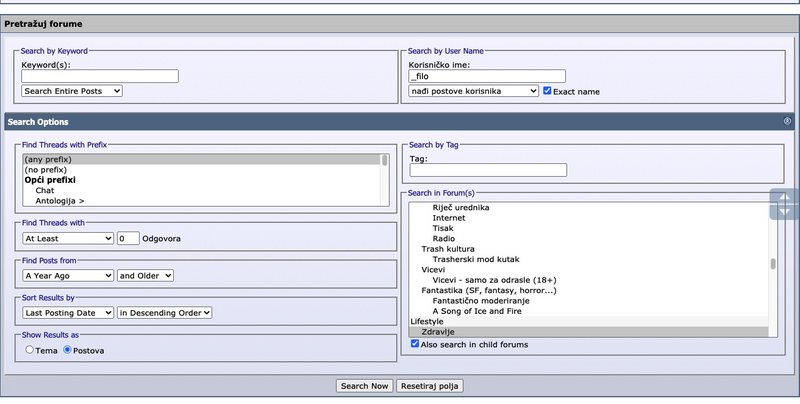Select Internet forum in list
Viewport: 800px width, 404px height.
coord(589,218)
